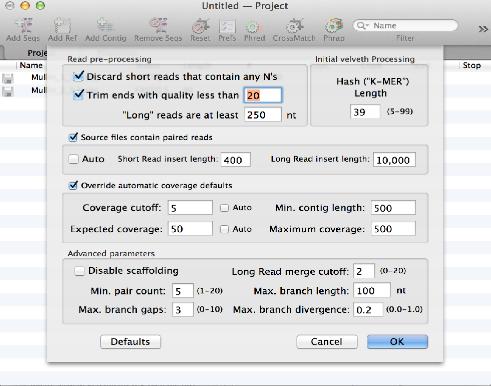Click the Remove Seqs toolbar icon
Screen dimensions: 491x386
(158, 30)
